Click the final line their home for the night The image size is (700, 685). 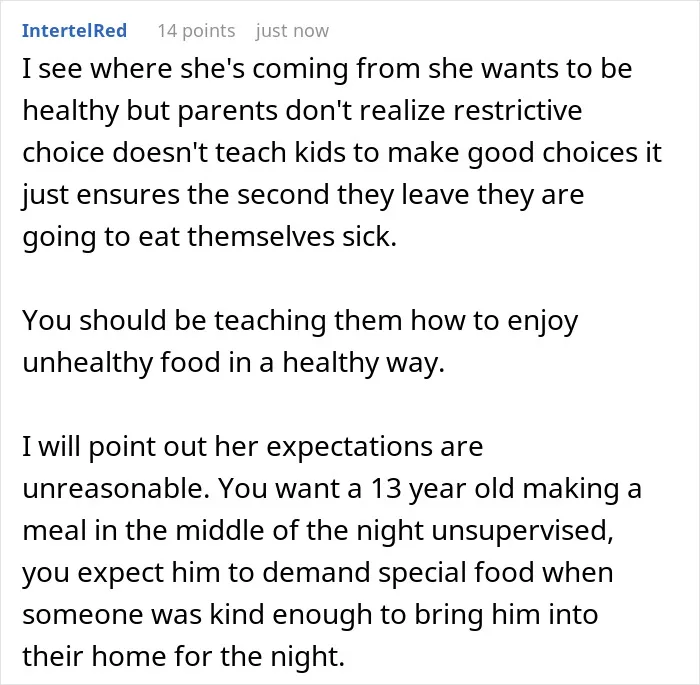click(x=183, y=657)
